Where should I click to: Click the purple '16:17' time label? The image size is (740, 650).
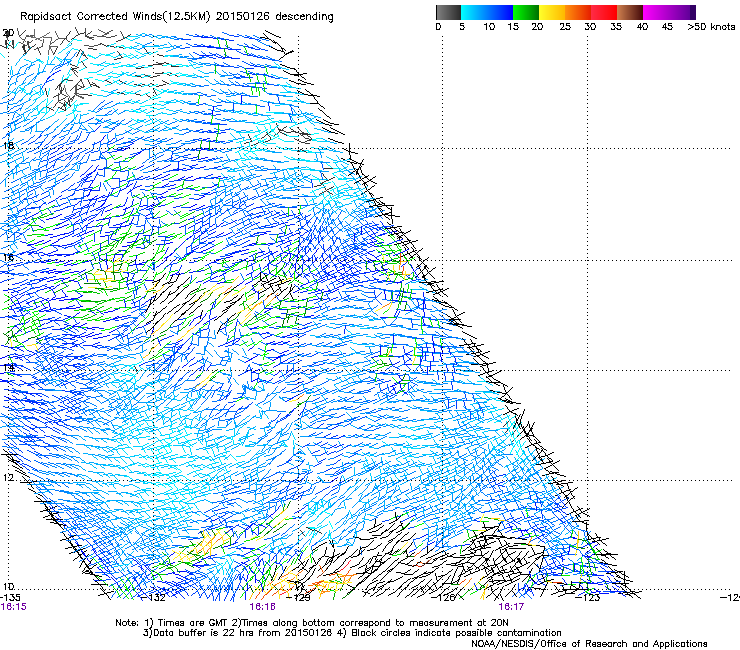pos(511,607)
